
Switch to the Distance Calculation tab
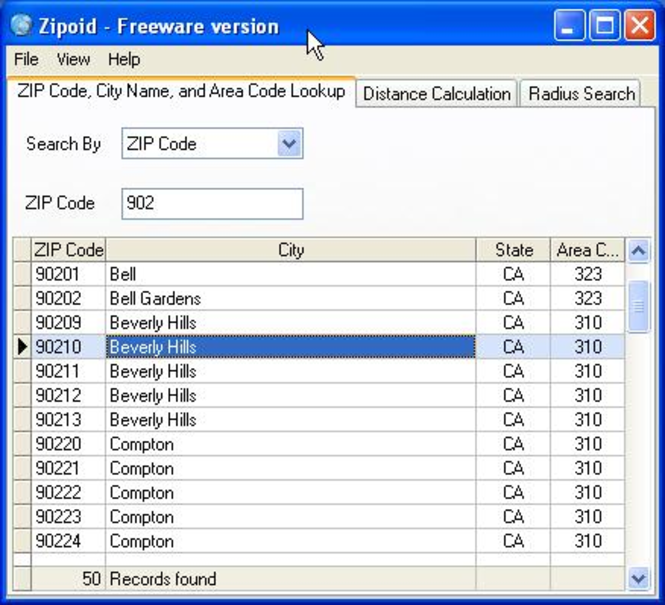[x=436, y=94]
